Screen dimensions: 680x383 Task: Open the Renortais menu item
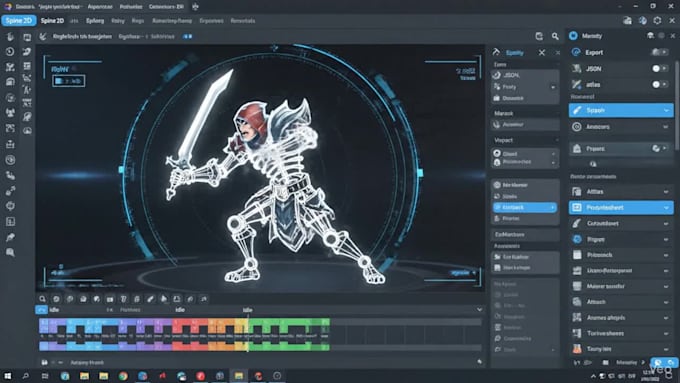click(x=243, y=20)
